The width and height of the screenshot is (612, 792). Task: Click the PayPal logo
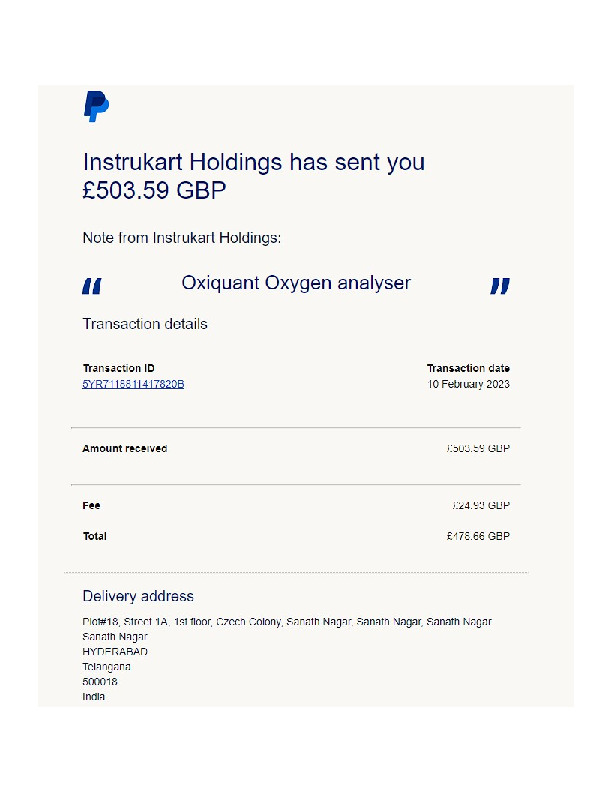click(96, 106)
